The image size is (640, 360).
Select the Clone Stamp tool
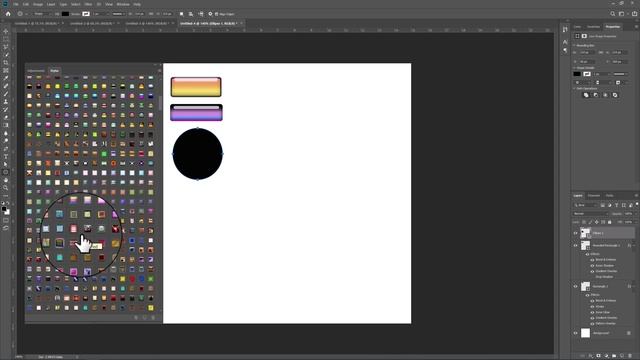(6, 102)
